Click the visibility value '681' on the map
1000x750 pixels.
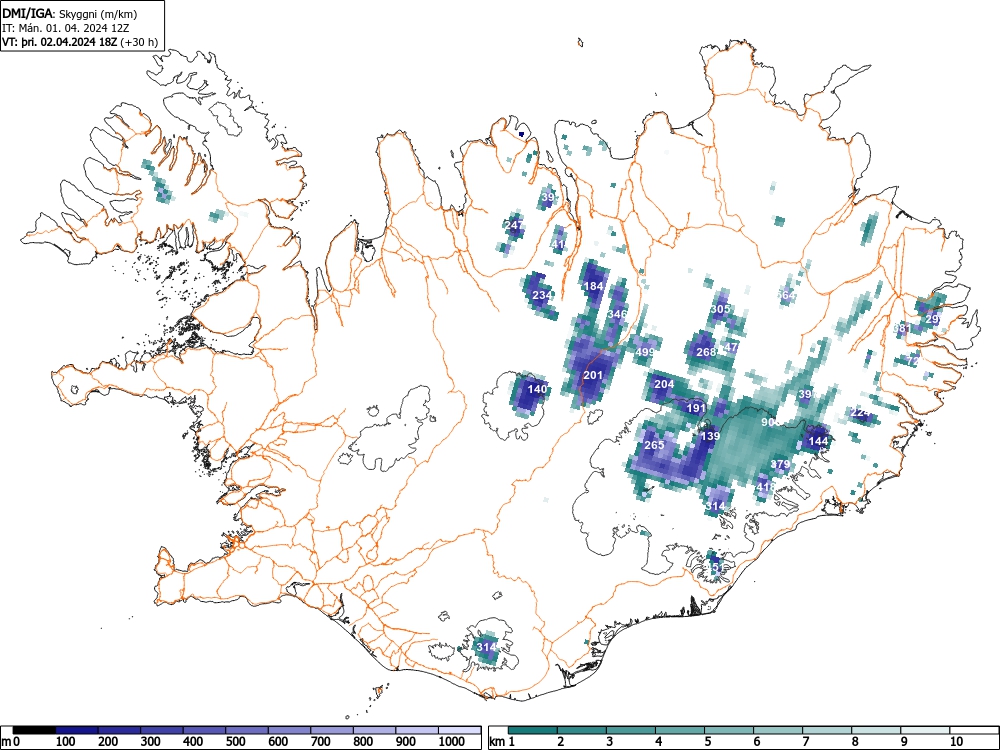[902, 328]
